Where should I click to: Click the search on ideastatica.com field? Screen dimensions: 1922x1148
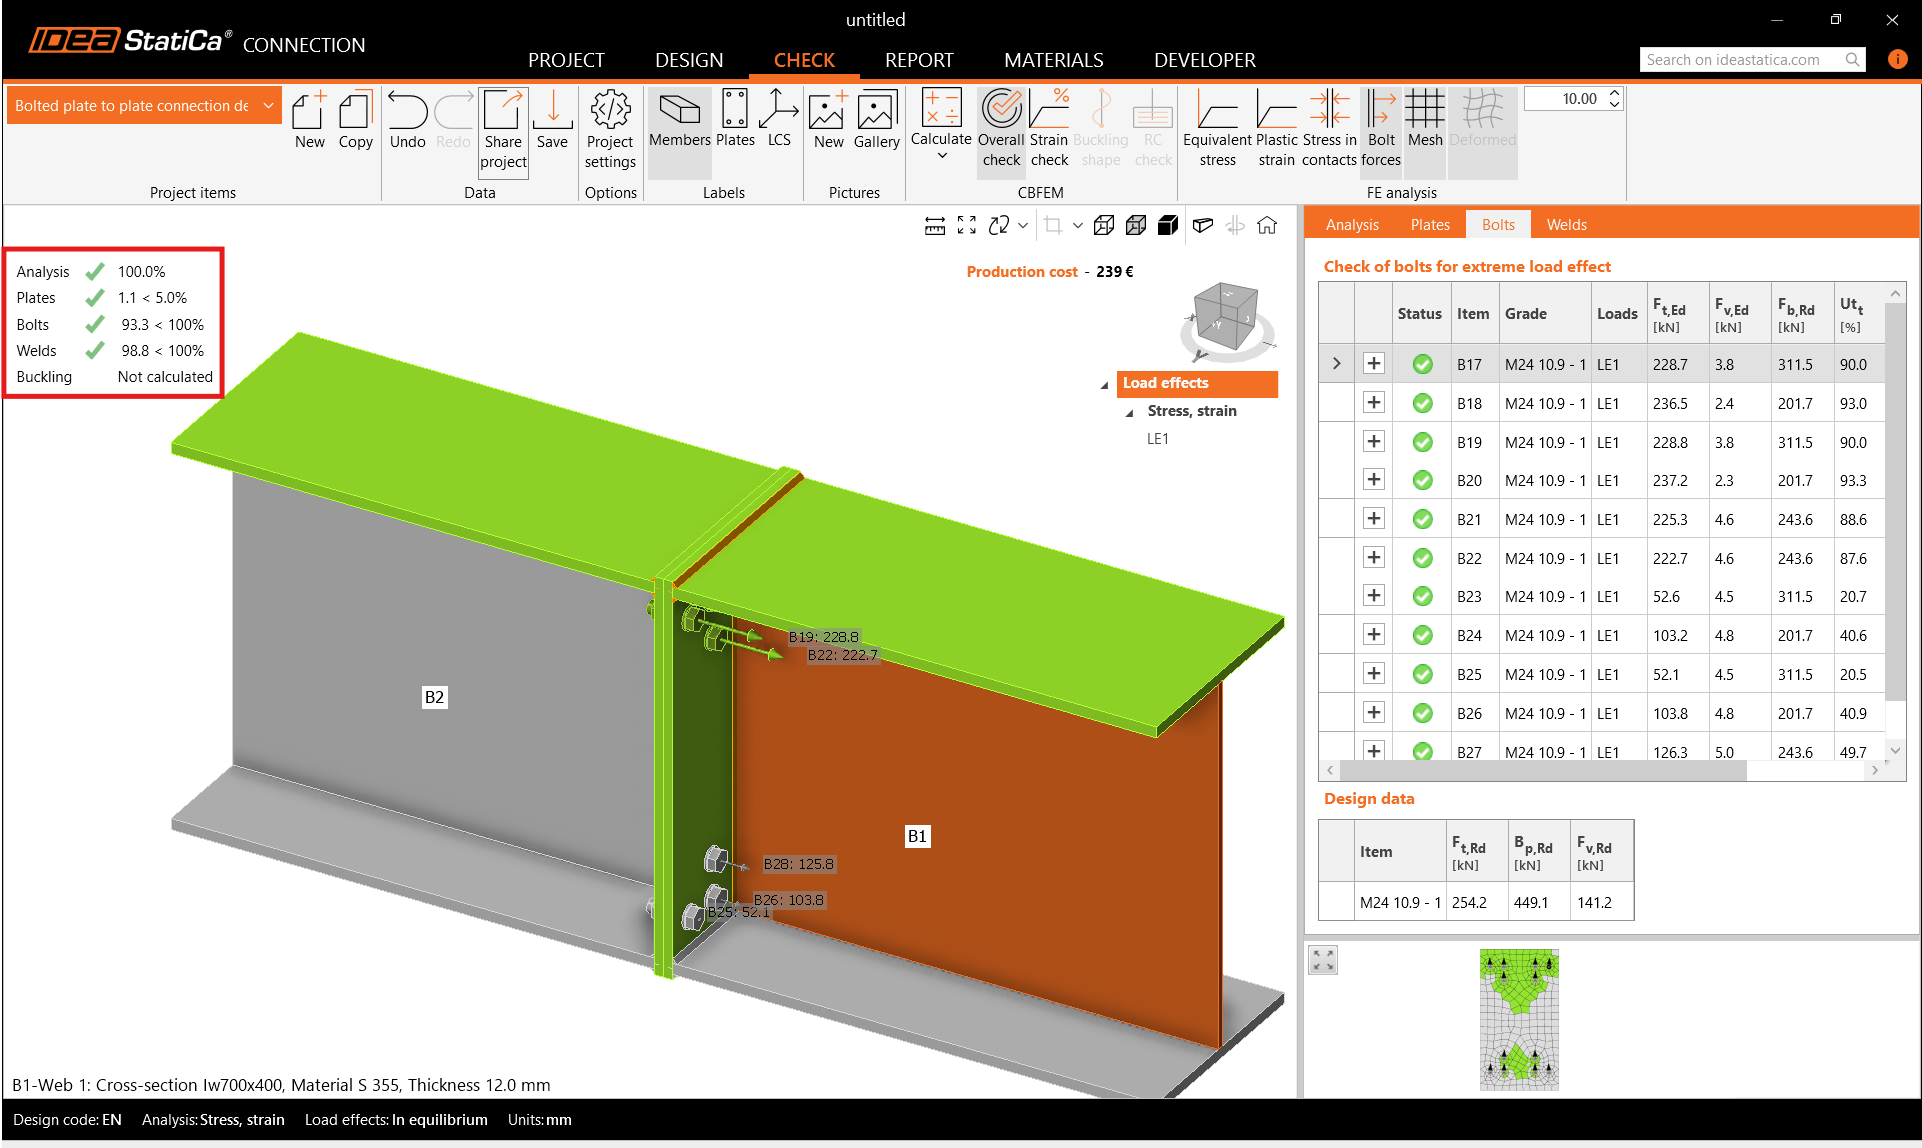(1740, 60)
